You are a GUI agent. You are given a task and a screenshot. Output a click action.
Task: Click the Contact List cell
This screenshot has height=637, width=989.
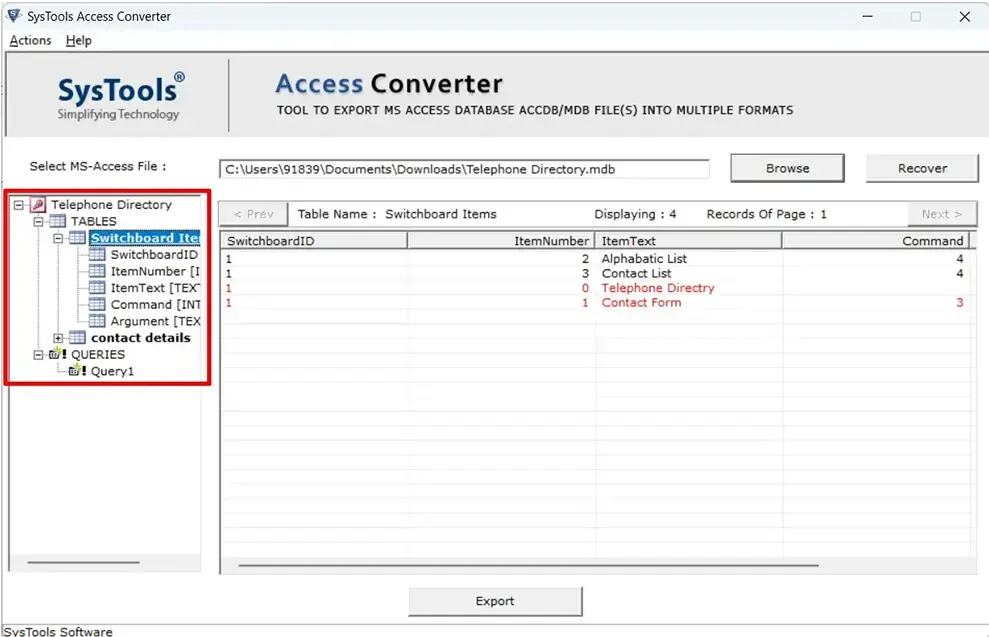pyautogui.click(x=636, y=273)
